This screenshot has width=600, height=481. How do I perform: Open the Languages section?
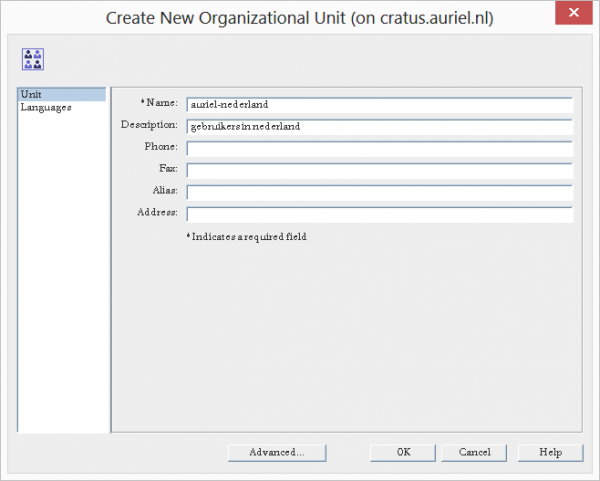(x=45, y=107)
